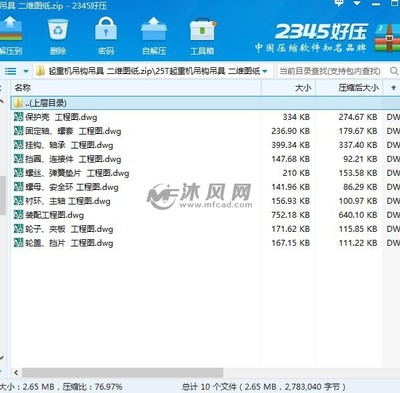Click dwg file icon of 装配工程图
The height and width of the screenshot is (393, 400).
tap(18, 215)
